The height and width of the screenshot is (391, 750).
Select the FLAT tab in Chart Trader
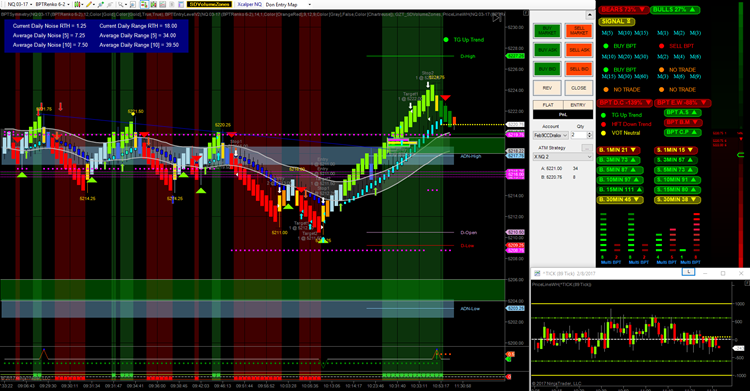click(548, 105)
